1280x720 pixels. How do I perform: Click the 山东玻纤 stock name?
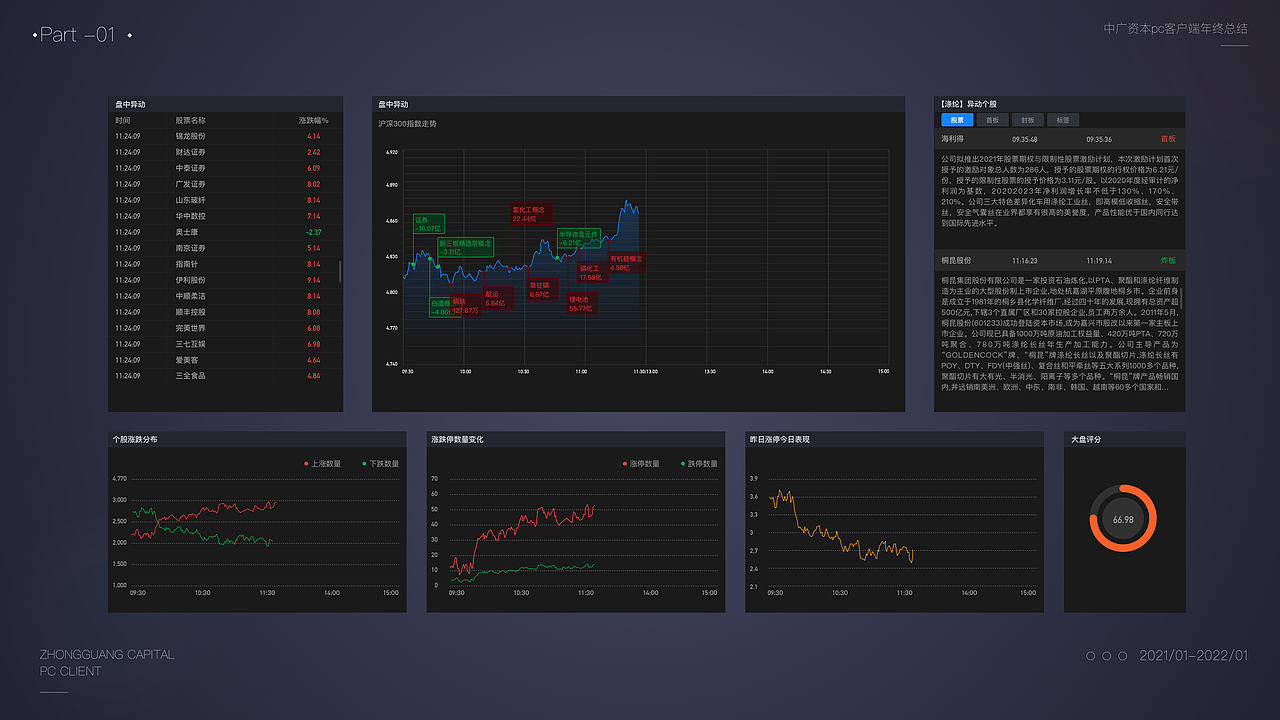point(190,200)
